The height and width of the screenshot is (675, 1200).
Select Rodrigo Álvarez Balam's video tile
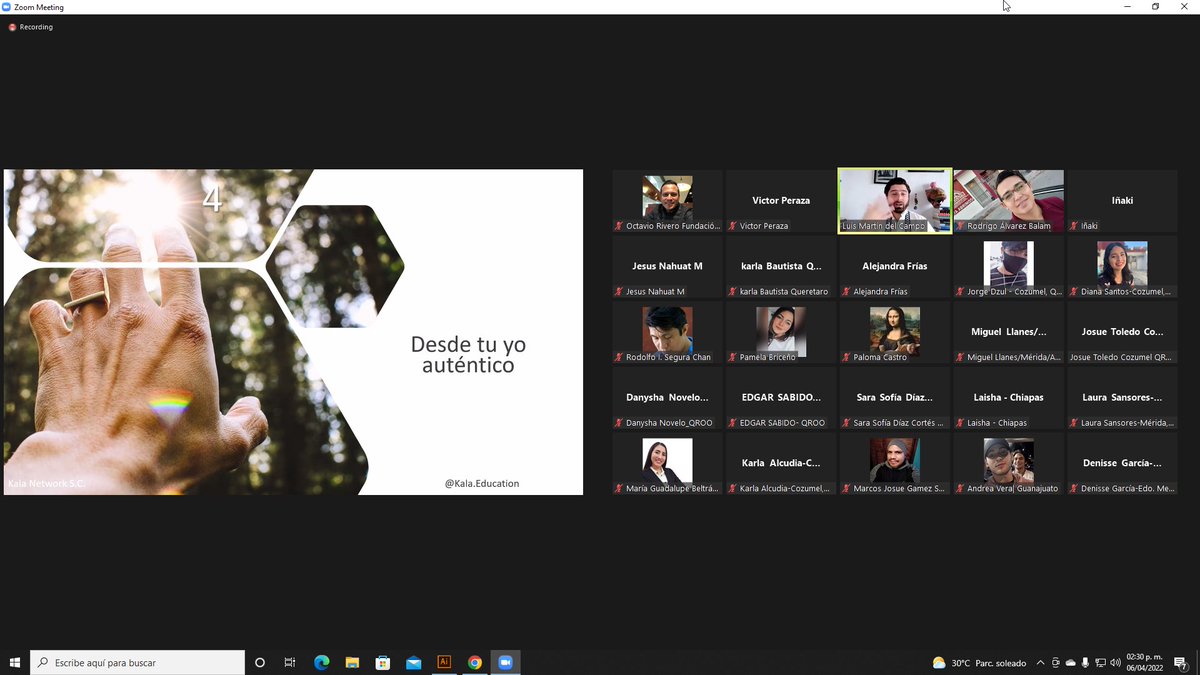click(x=1008, y=201)
